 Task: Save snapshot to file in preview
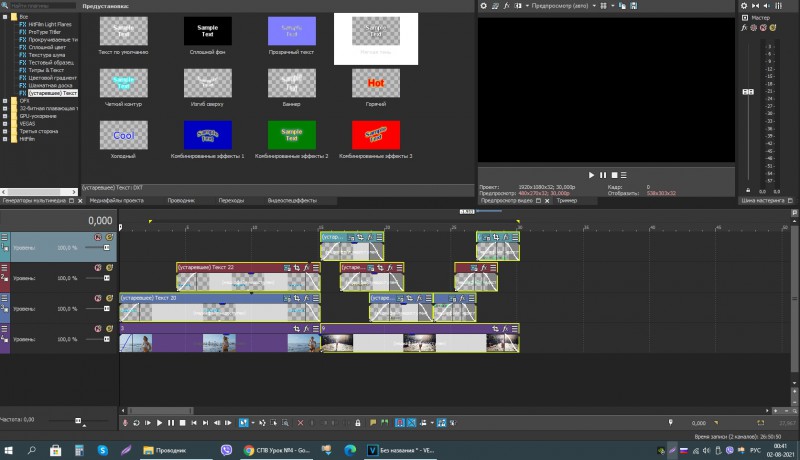click(x=634, y=6)
